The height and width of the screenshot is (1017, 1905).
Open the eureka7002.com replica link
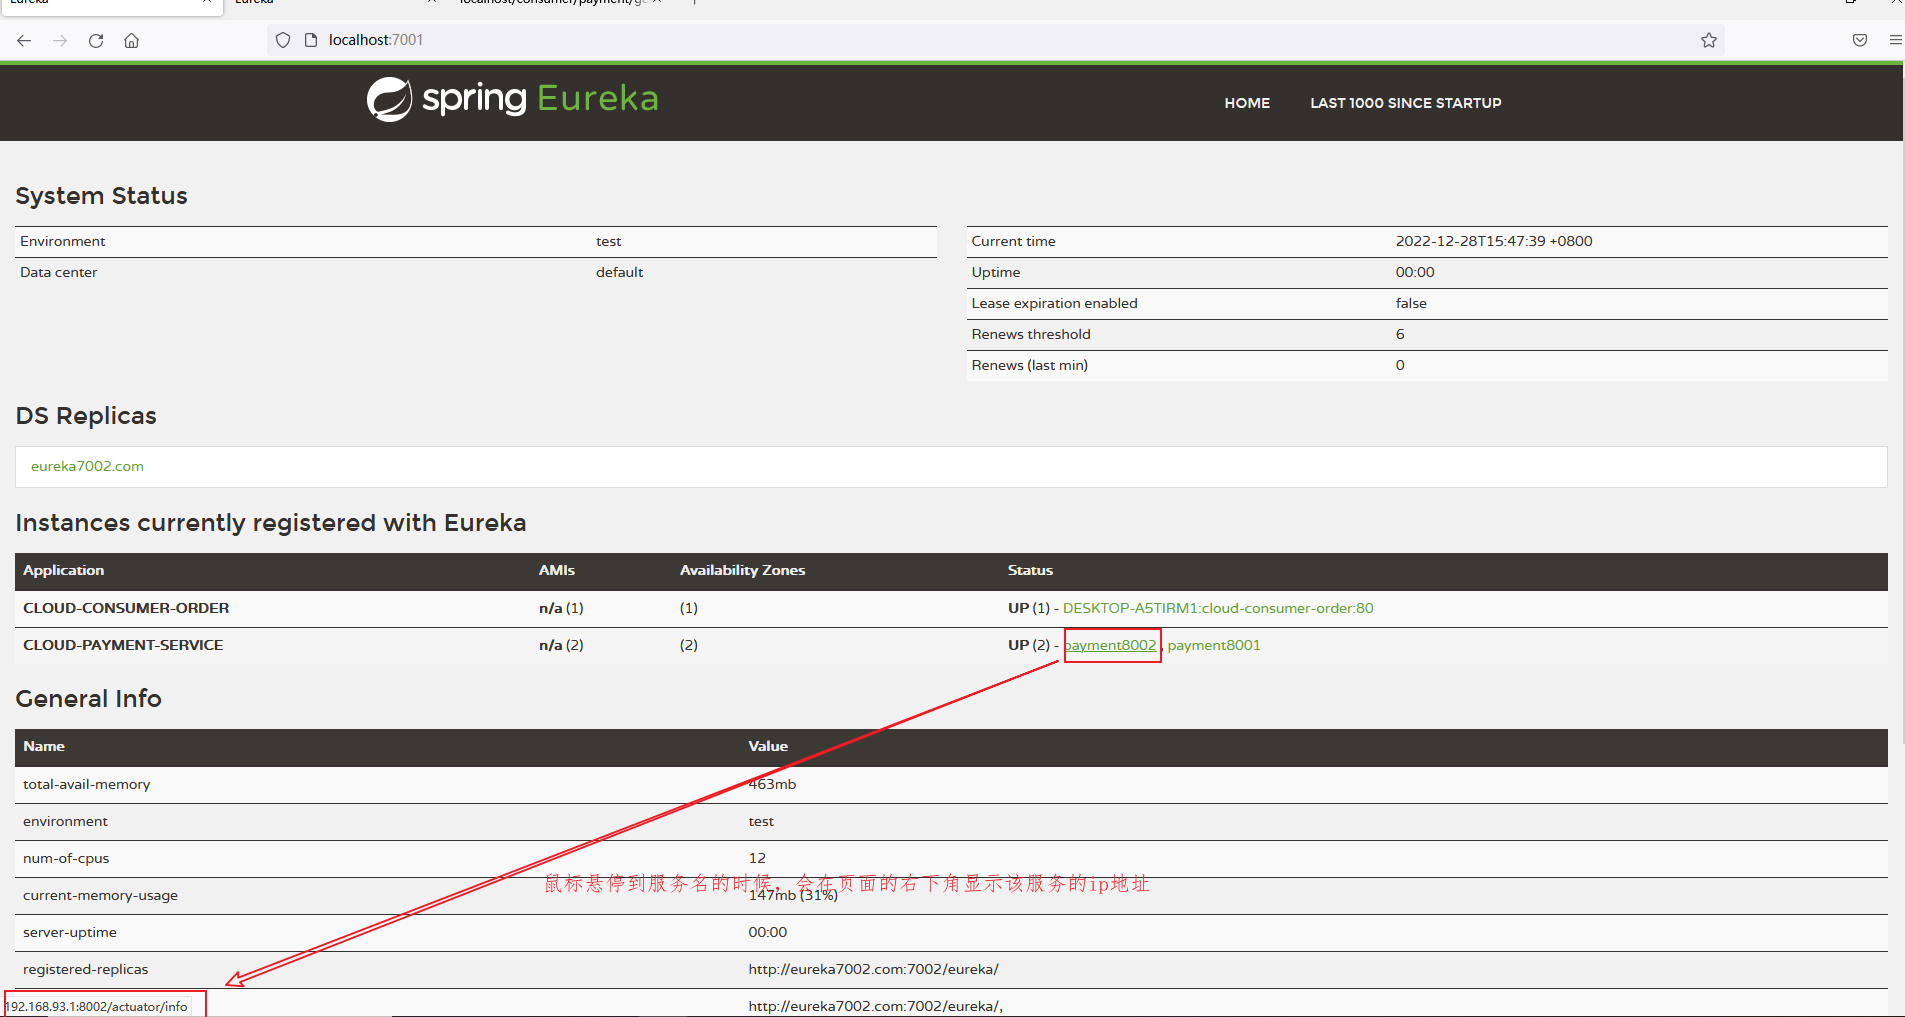(87, 466)
